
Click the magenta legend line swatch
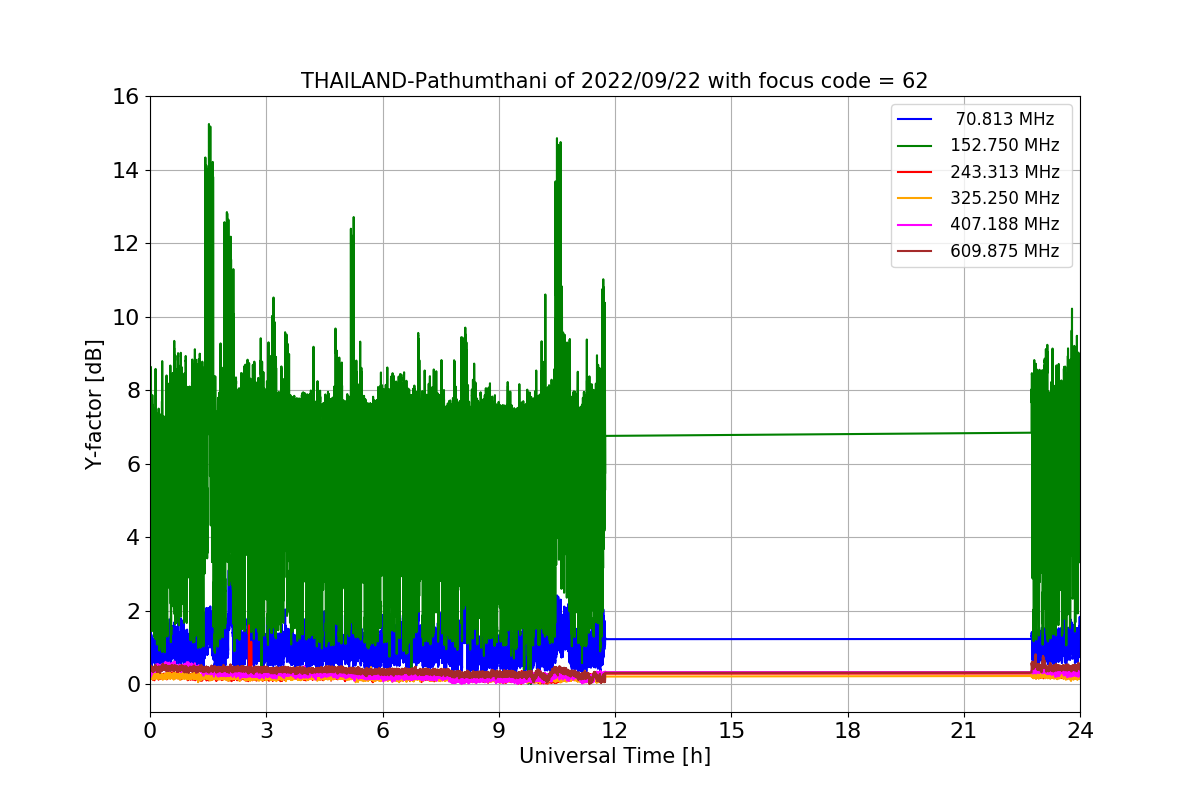click(x=915, y=225)
